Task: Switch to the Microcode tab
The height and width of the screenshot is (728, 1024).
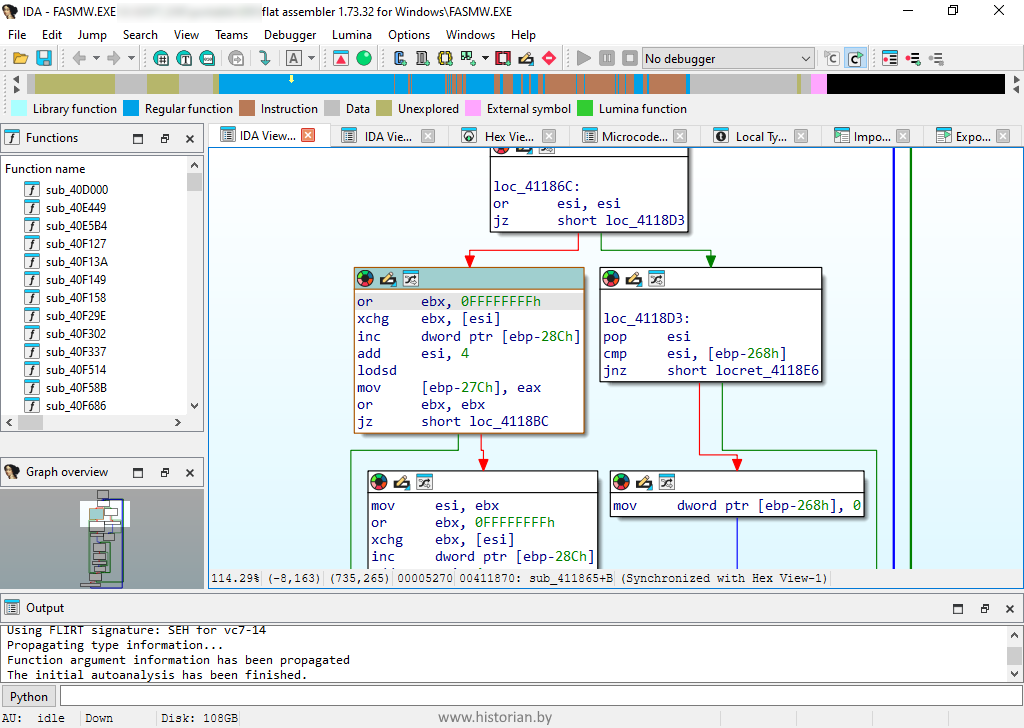Action: click(x=634, y=136)
